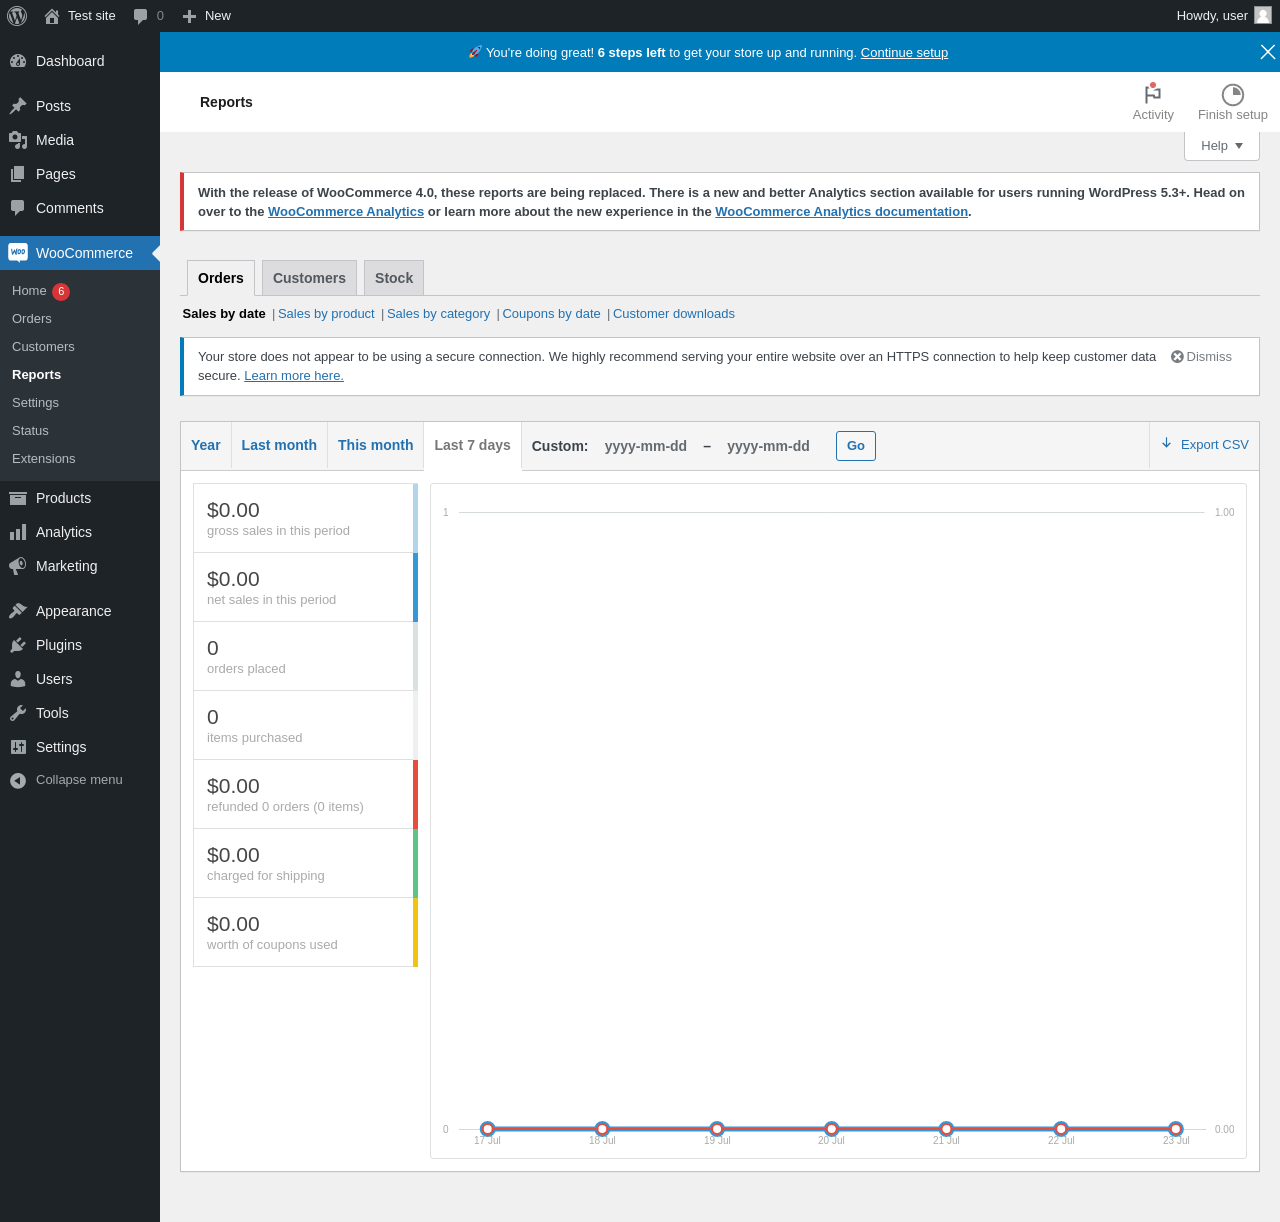Image resolution: width=1280 pixels, height=1222 pixels.
Task: Click the custom start date field
Action: click(645, 446)
